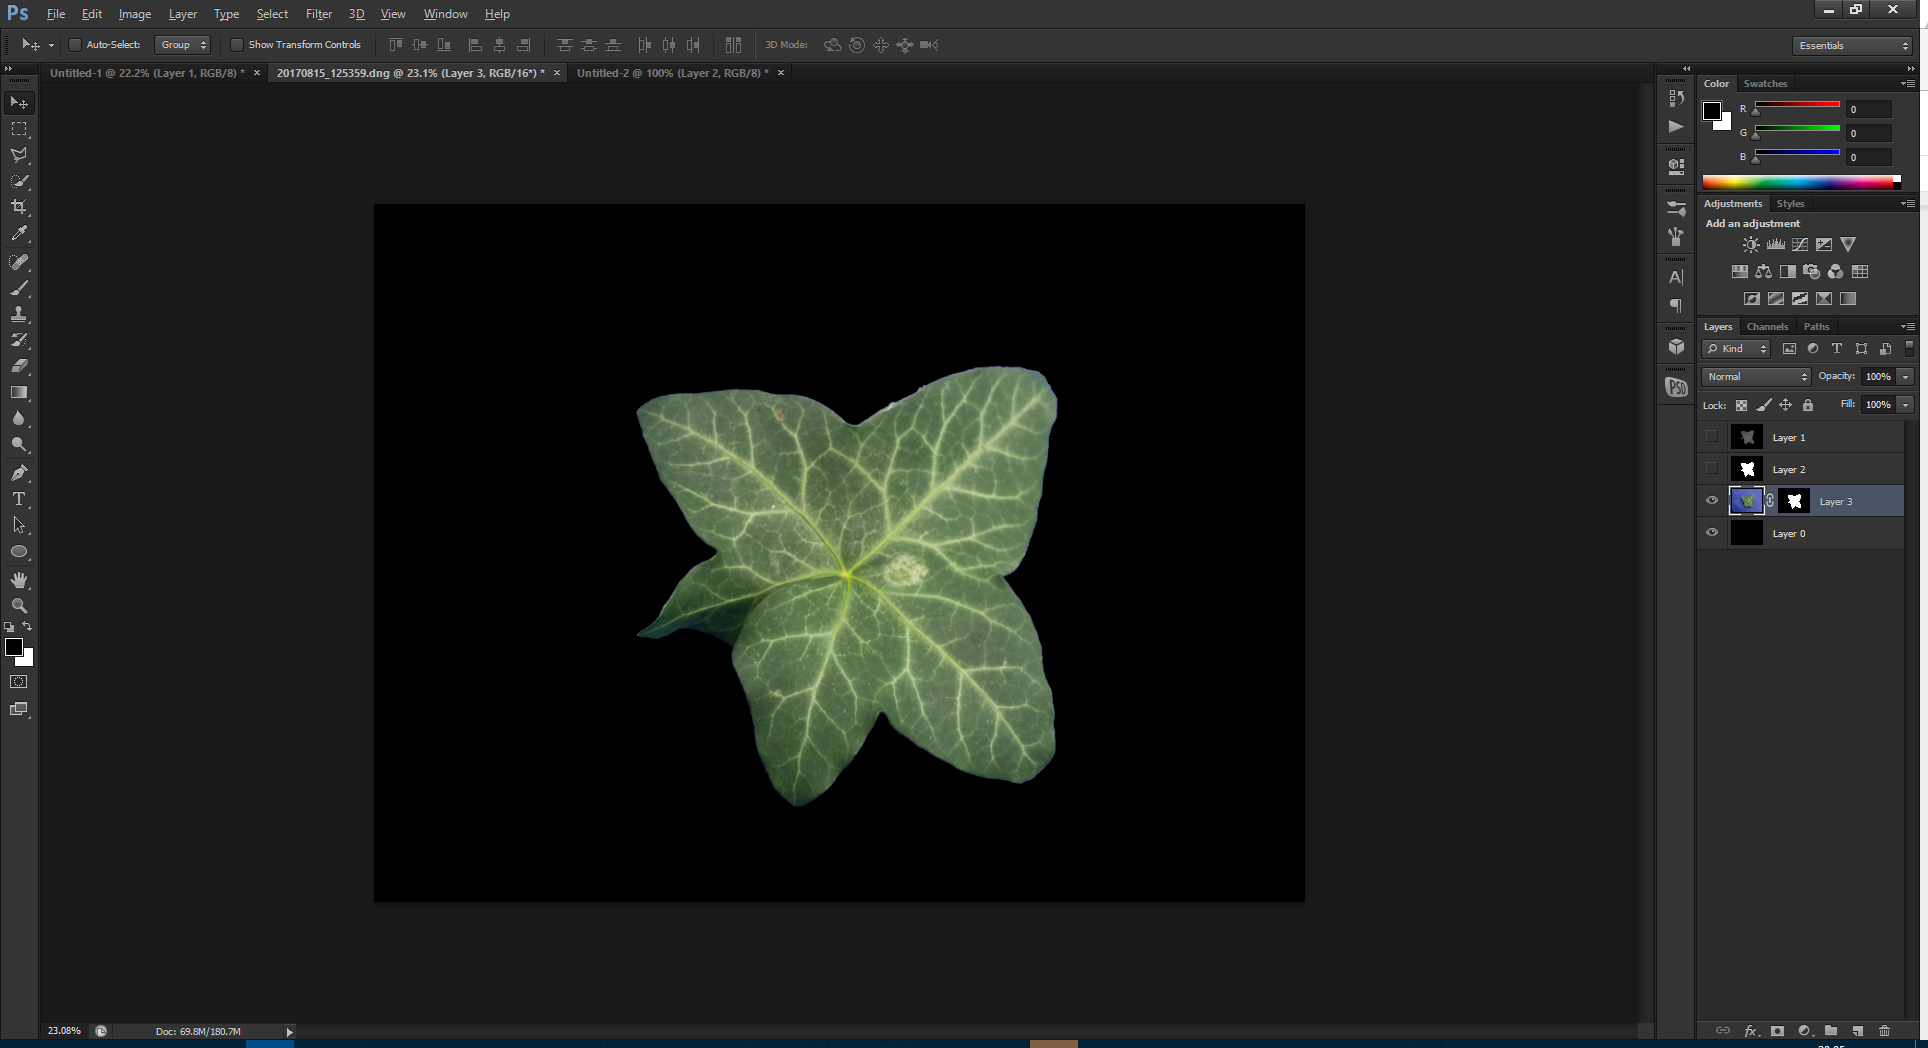Pick the Pen tool

19,473
